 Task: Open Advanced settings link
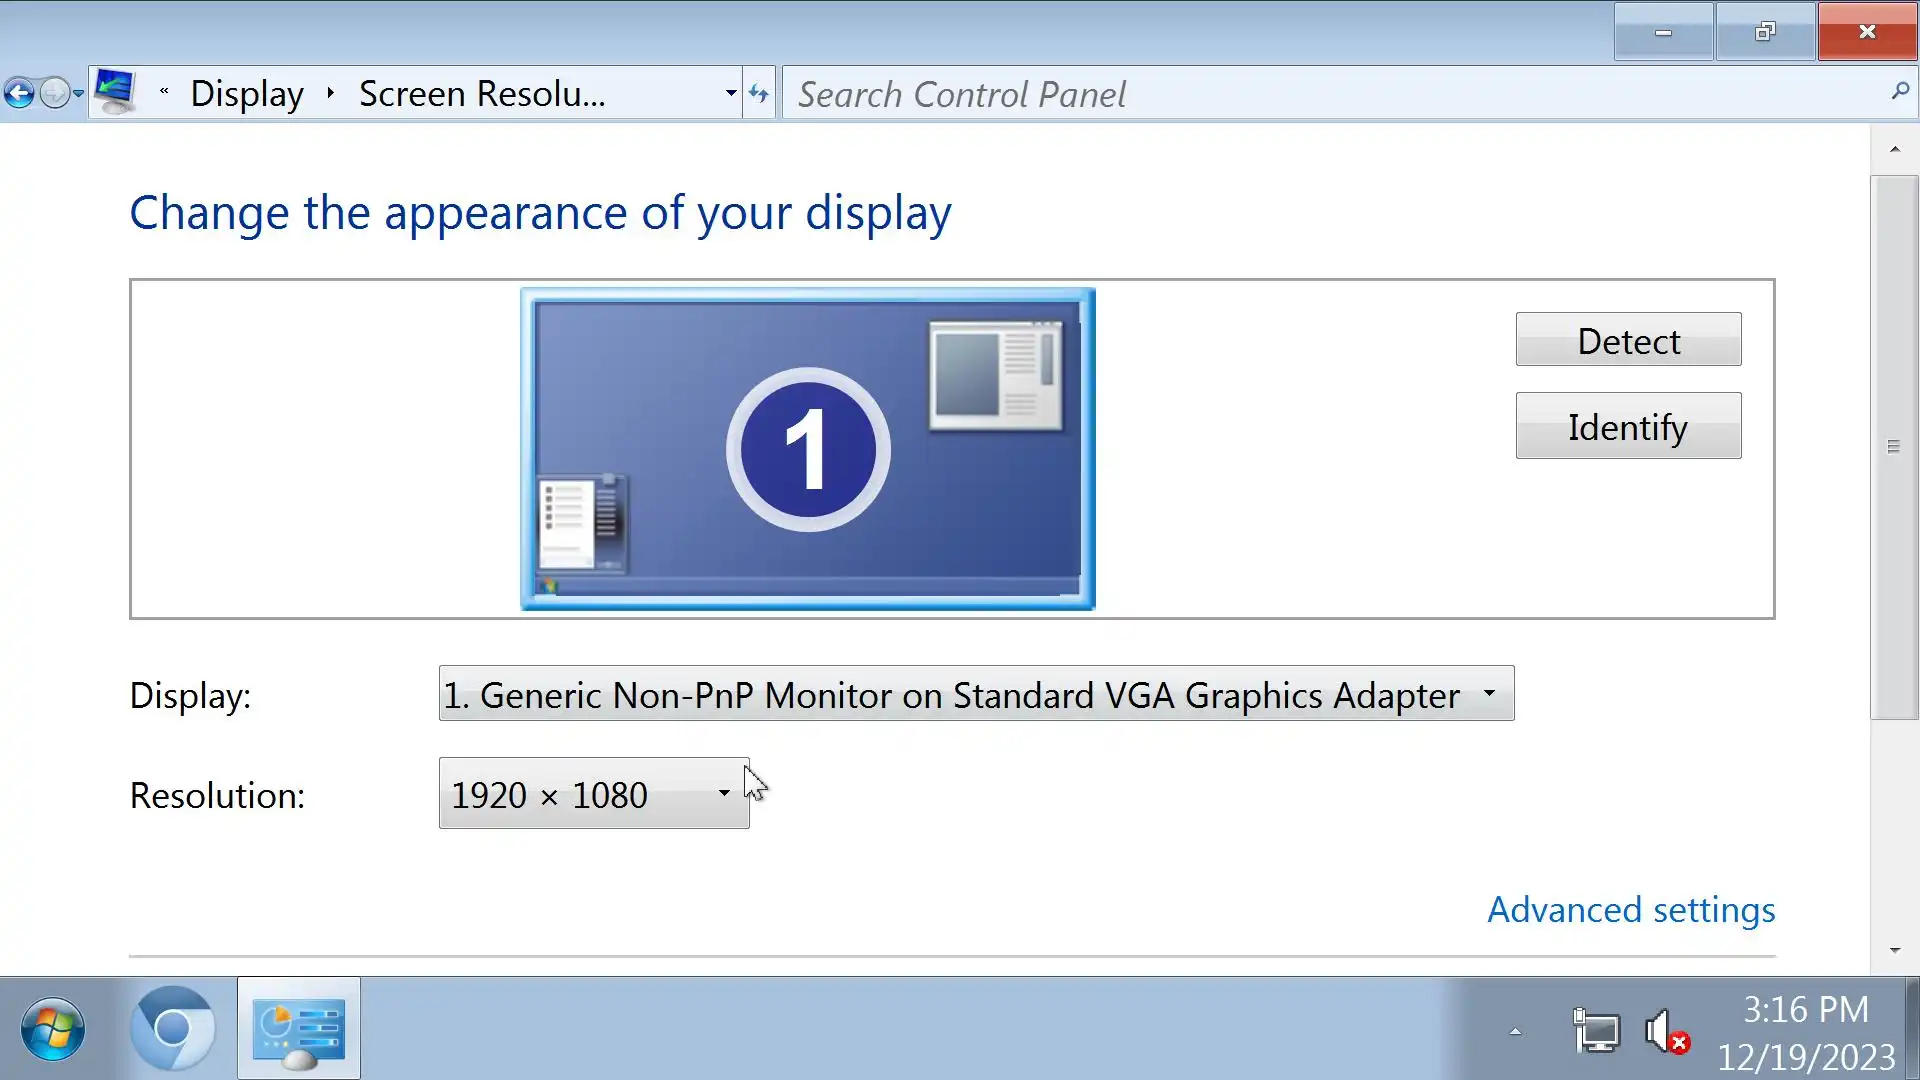click(x=1631, y=910)
